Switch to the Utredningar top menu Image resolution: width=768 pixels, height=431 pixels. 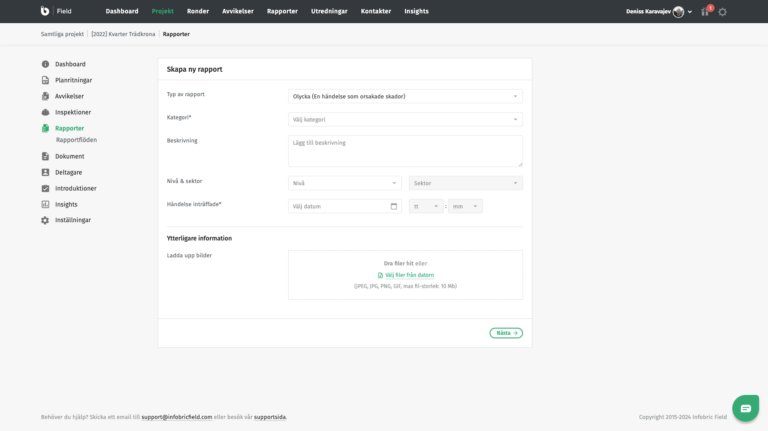329,11
